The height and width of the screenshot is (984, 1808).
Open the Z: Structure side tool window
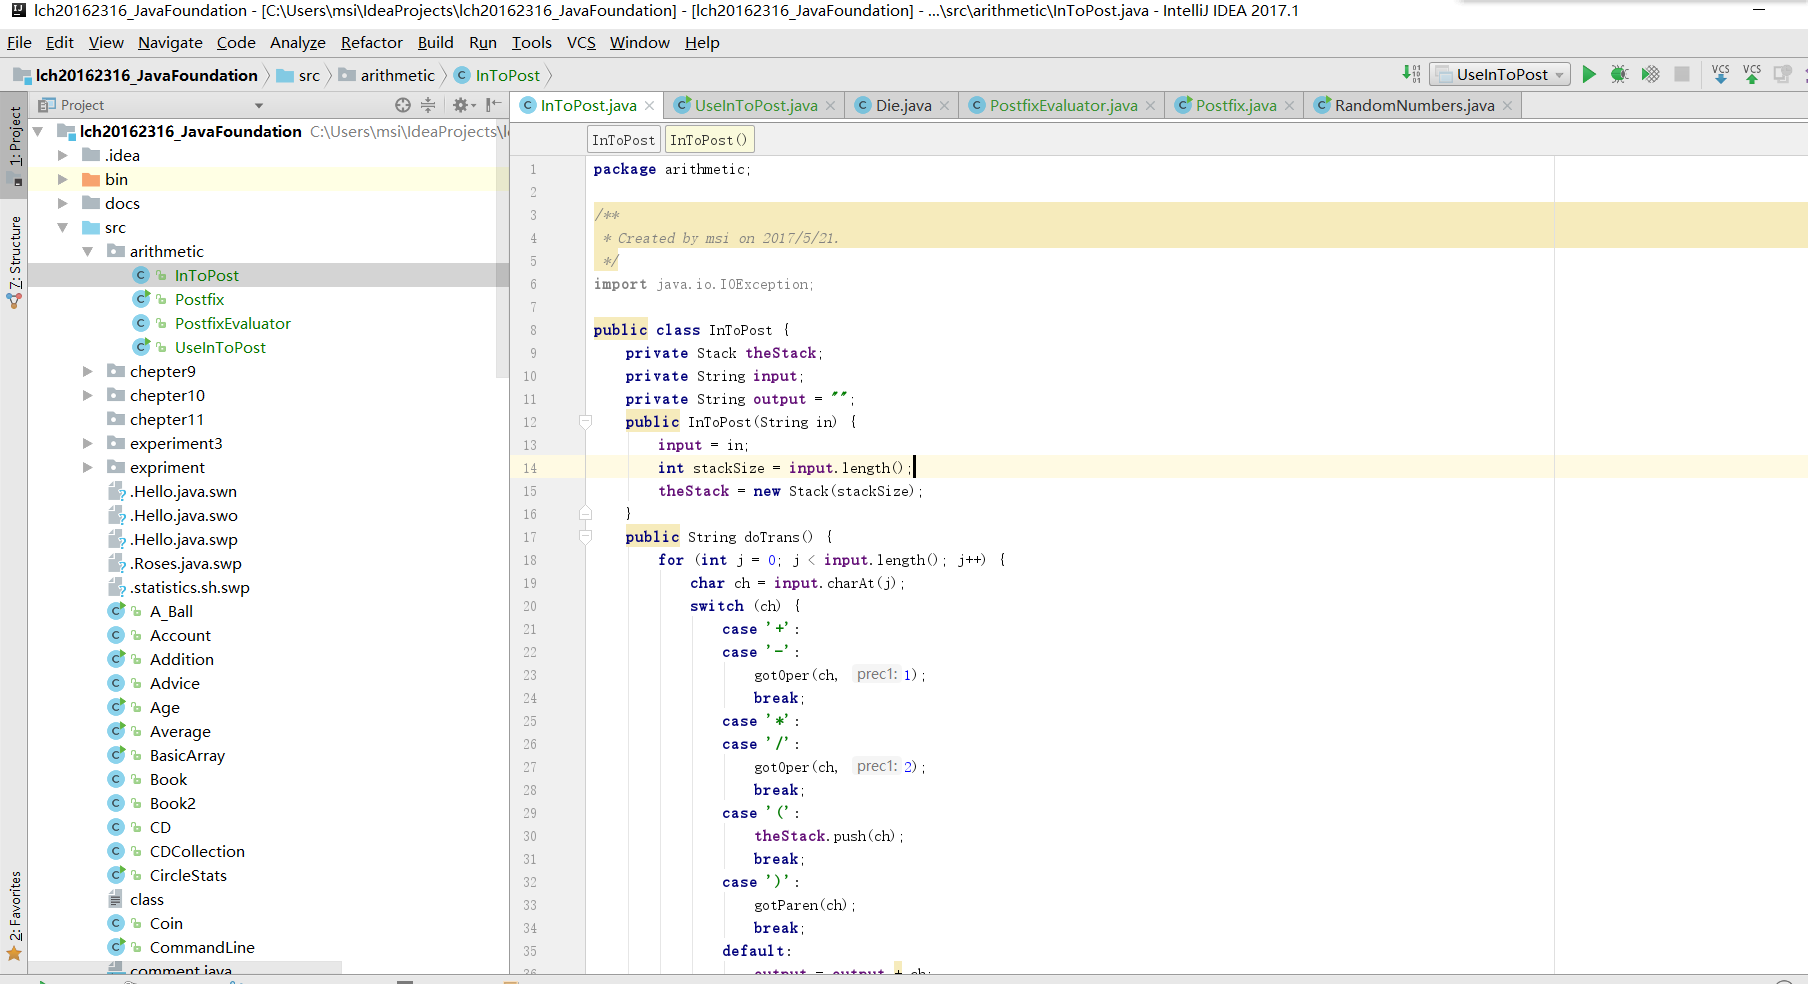14,260
